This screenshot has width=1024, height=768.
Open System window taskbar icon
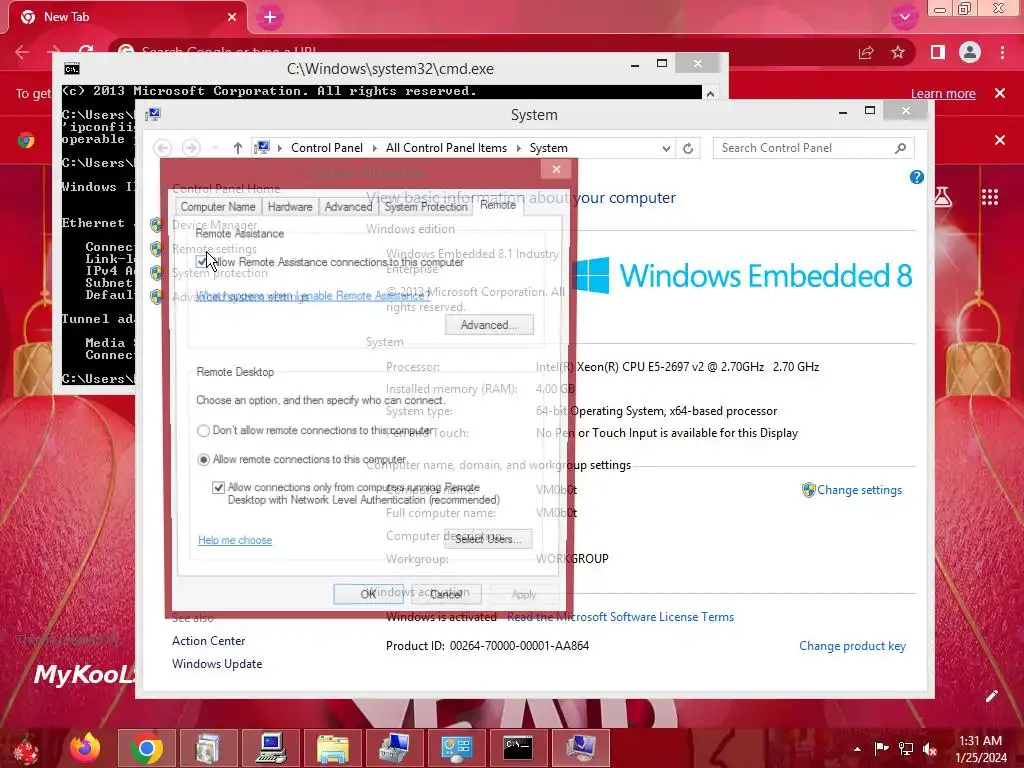[x=581, y=748]
